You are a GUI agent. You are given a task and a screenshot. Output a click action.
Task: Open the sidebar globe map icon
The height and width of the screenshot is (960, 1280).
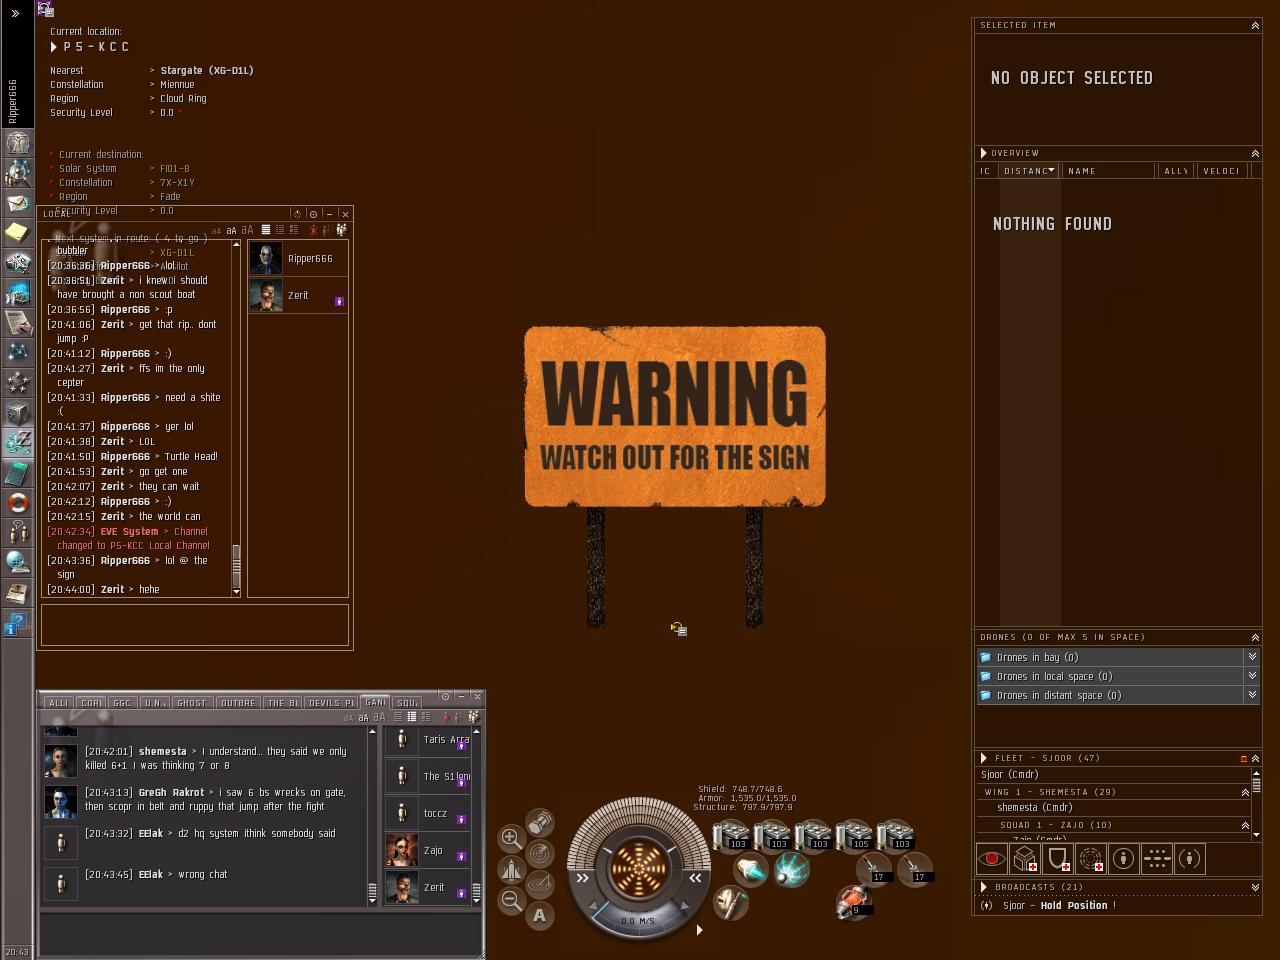coord(17,562)
